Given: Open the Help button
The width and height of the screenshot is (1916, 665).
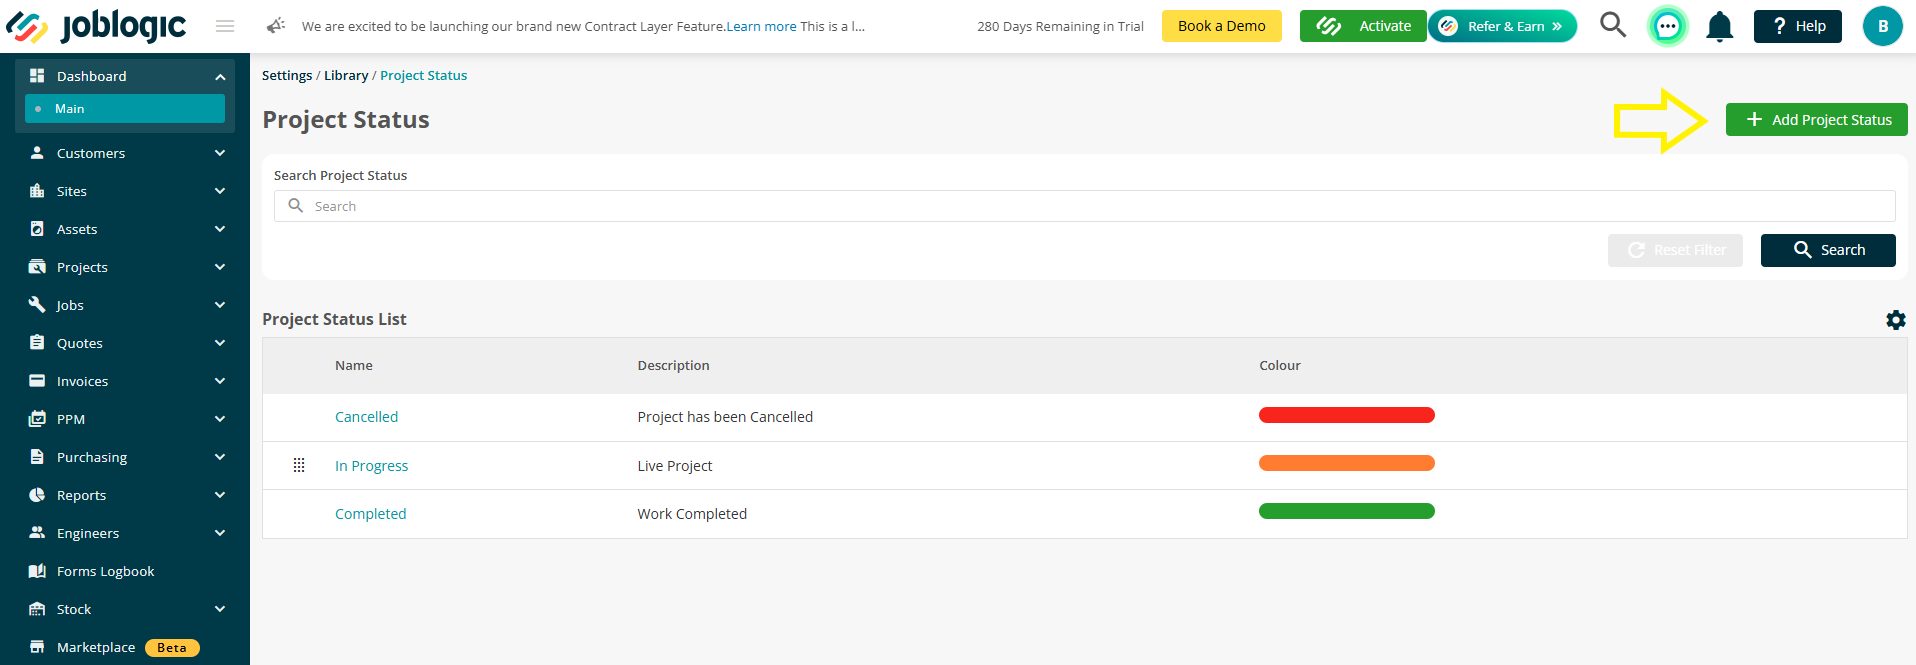Looking at the screenshot, I should tap(1797, 26).
